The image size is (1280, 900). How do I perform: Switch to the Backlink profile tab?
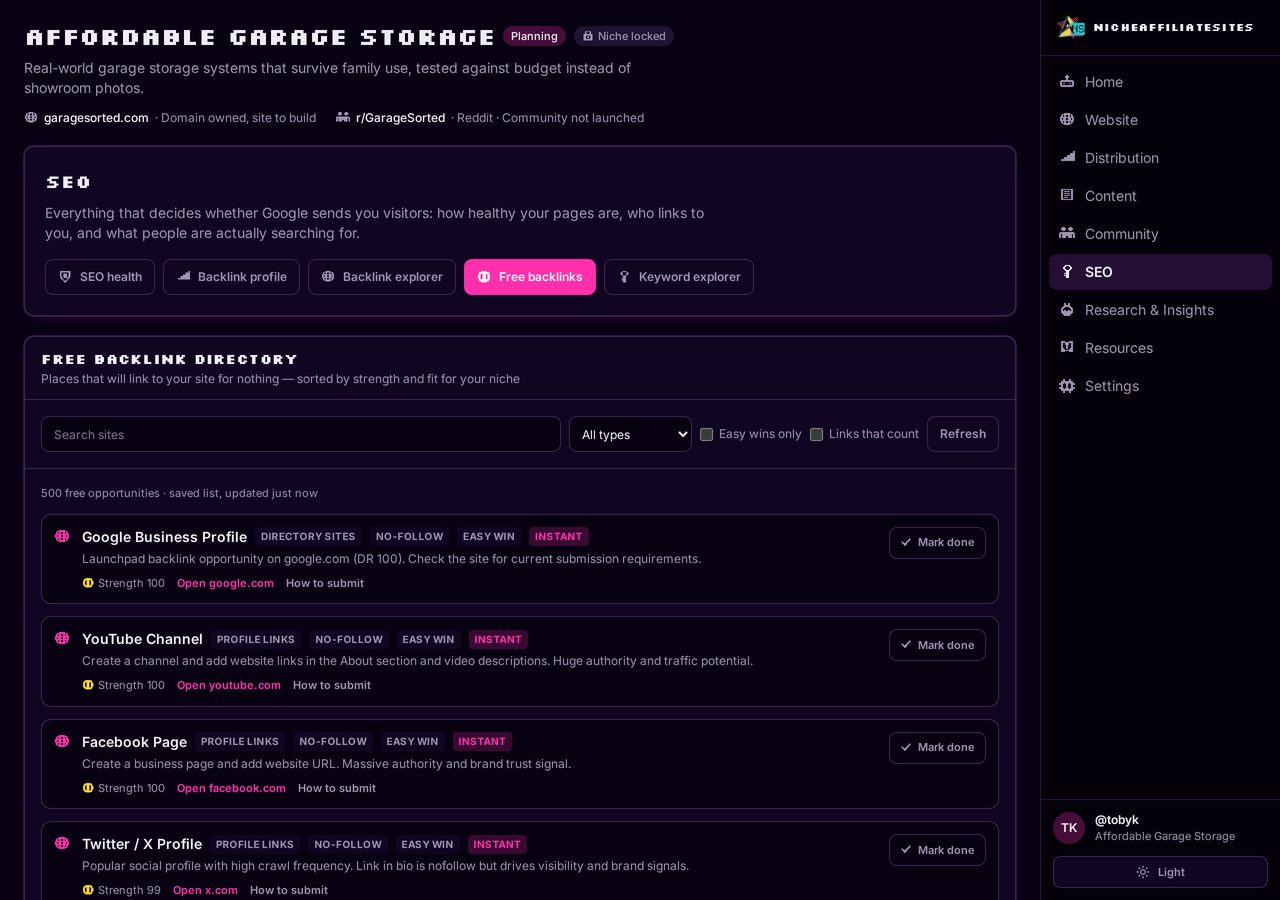tap(231, 277)
